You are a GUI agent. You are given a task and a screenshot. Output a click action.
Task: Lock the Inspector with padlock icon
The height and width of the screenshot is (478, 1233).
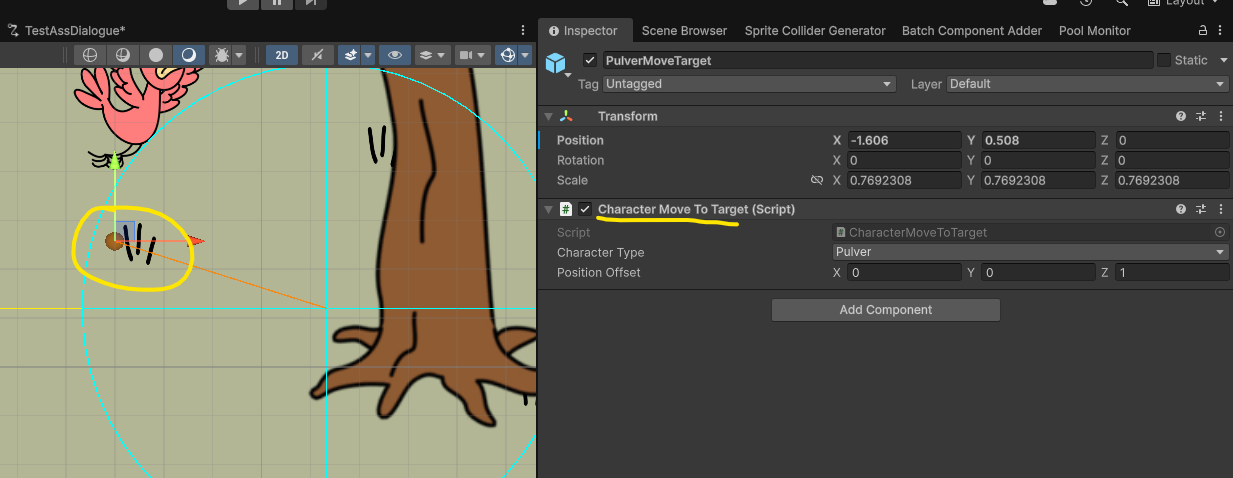click(x=1203, y=31)
